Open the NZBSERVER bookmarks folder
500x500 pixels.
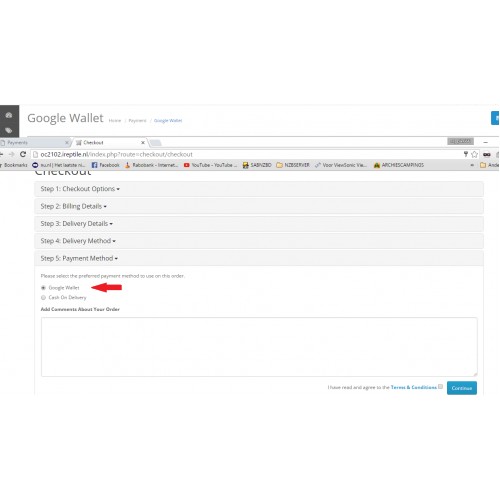coord(293,165)
